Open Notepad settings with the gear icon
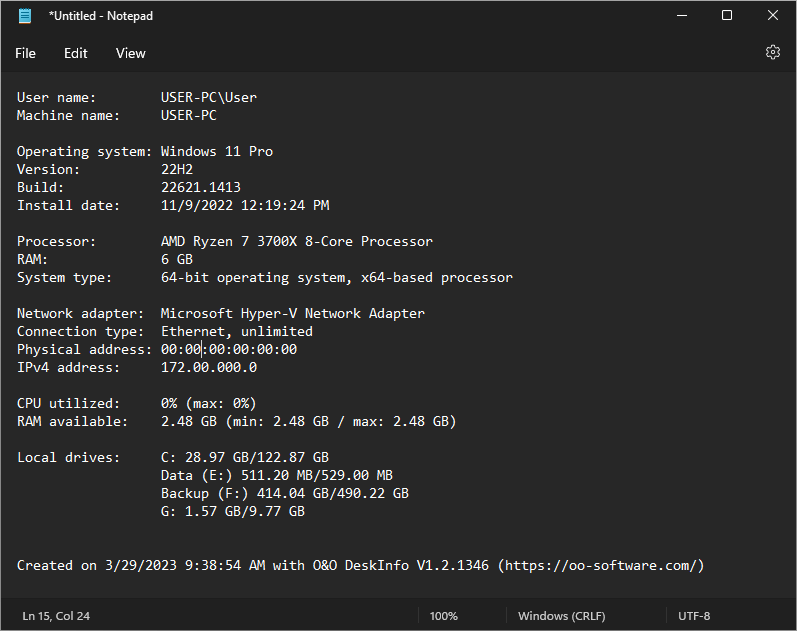Image resolution: width=797 pixels, height=631 pixels. click(x=772, y=53)
